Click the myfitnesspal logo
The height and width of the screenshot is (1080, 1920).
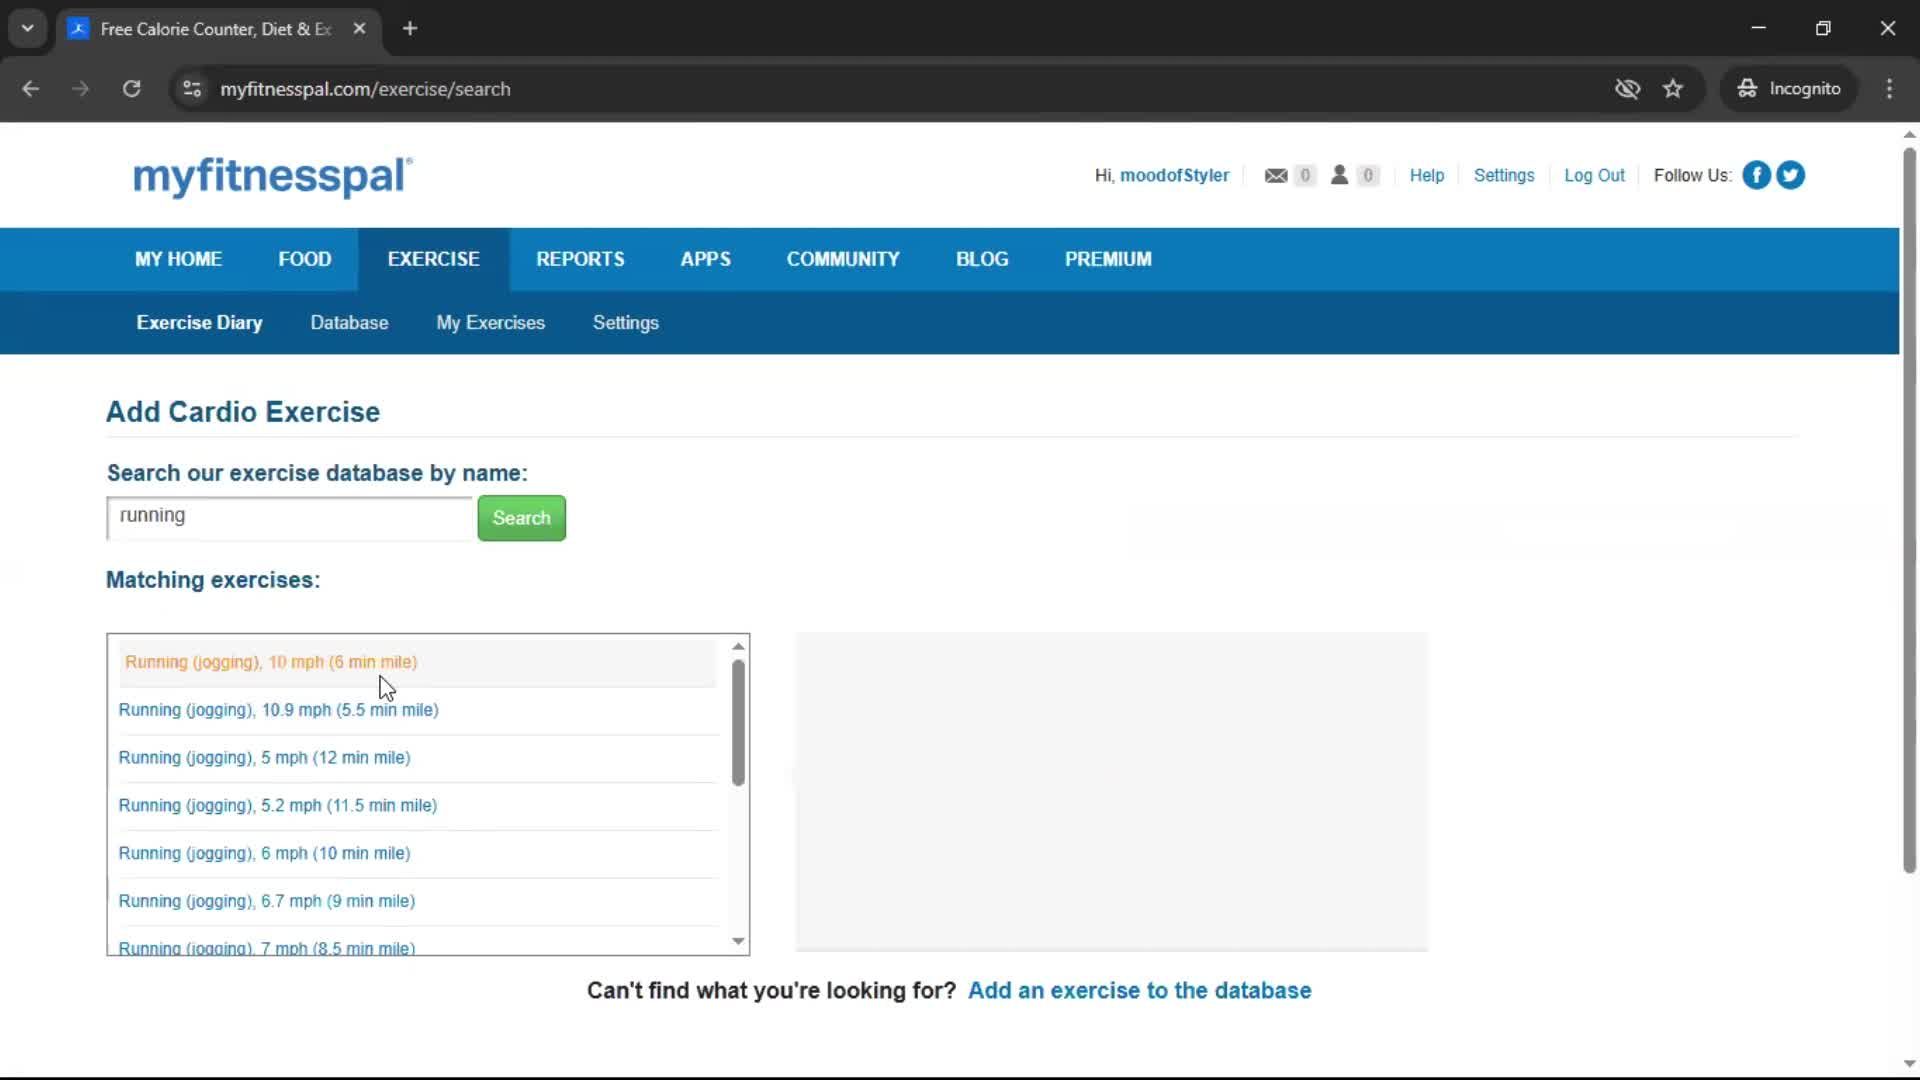tap(272, 176)
